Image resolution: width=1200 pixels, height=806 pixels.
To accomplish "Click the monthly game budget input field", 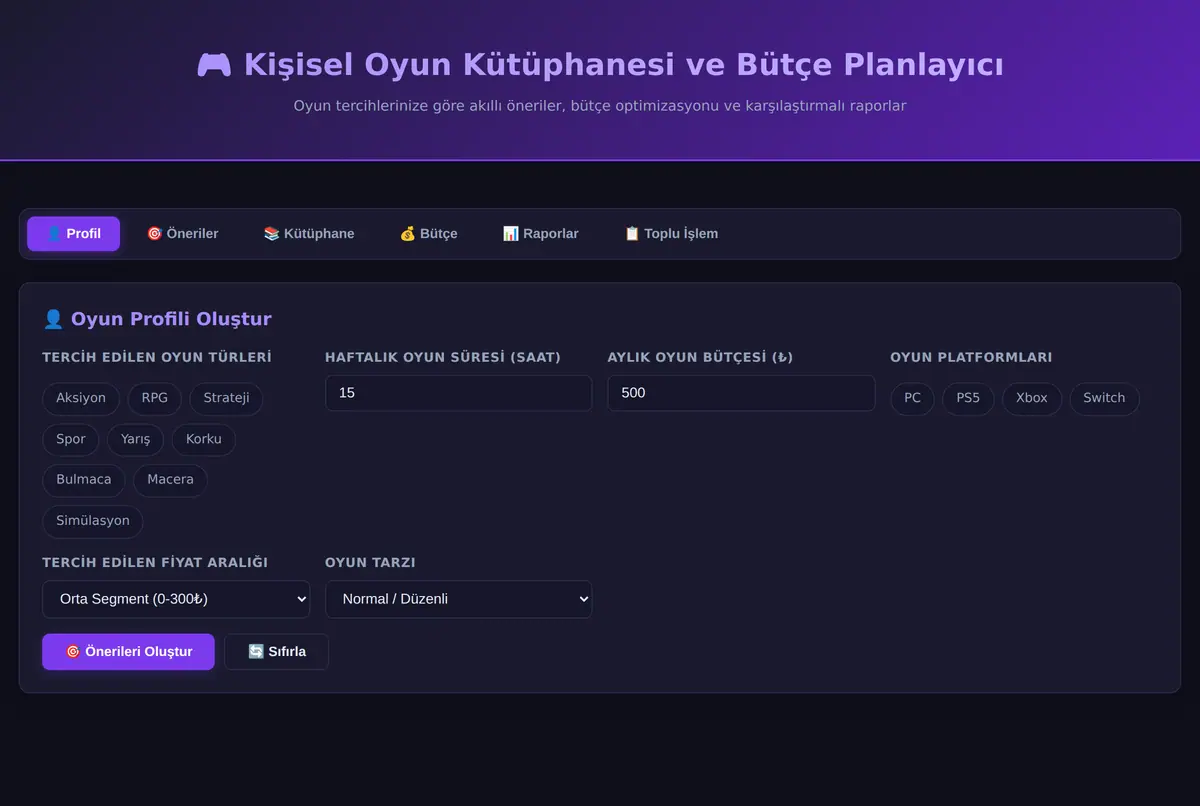I will coord(741,393).
